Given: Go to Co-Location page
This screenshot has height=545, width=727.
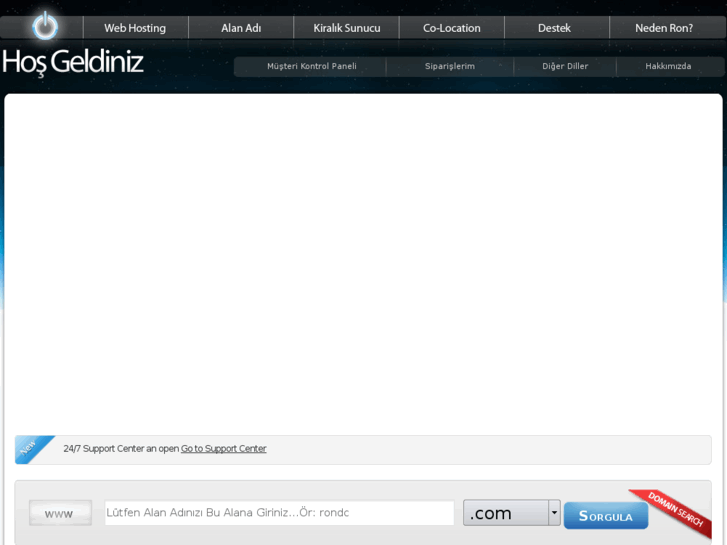Looking at the screenshot, I should click(452, 28).
